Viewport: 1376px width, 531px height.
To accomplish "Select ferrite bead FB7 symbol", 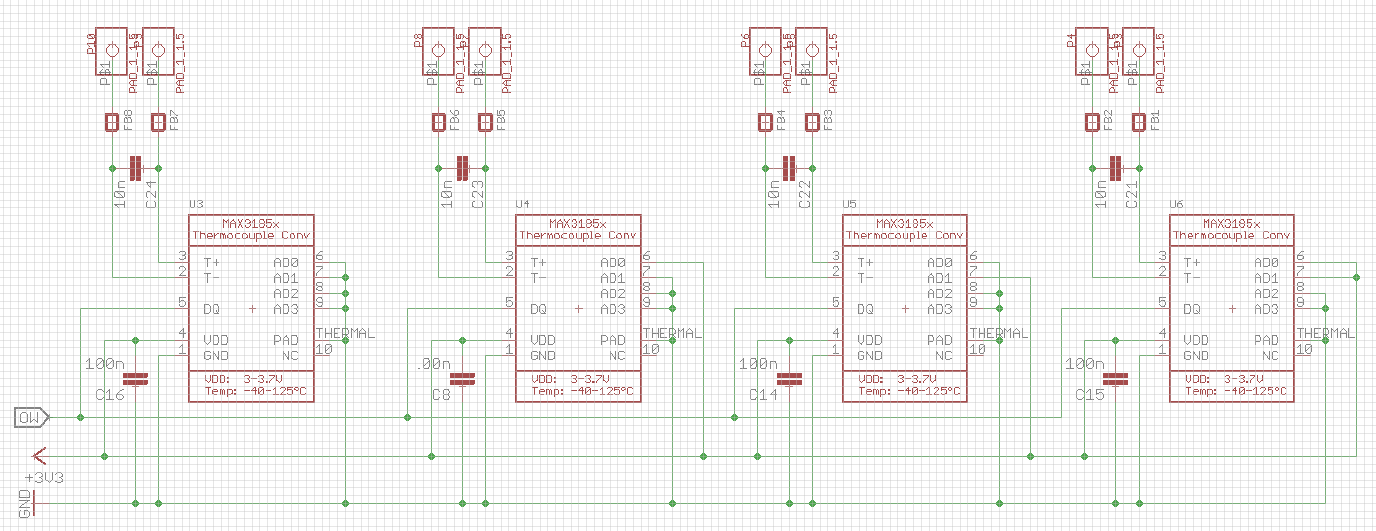I will pos(157,122).
